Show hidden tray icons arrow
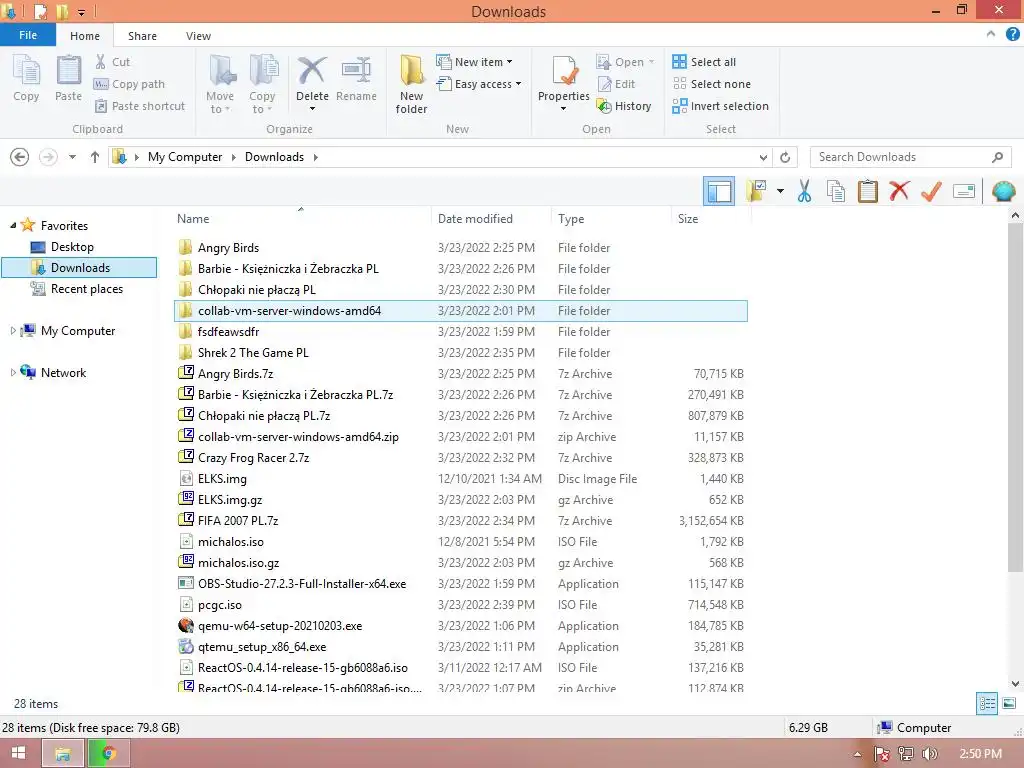The width and height of the screenshot is (1024, 768). [x=857, y=754]
